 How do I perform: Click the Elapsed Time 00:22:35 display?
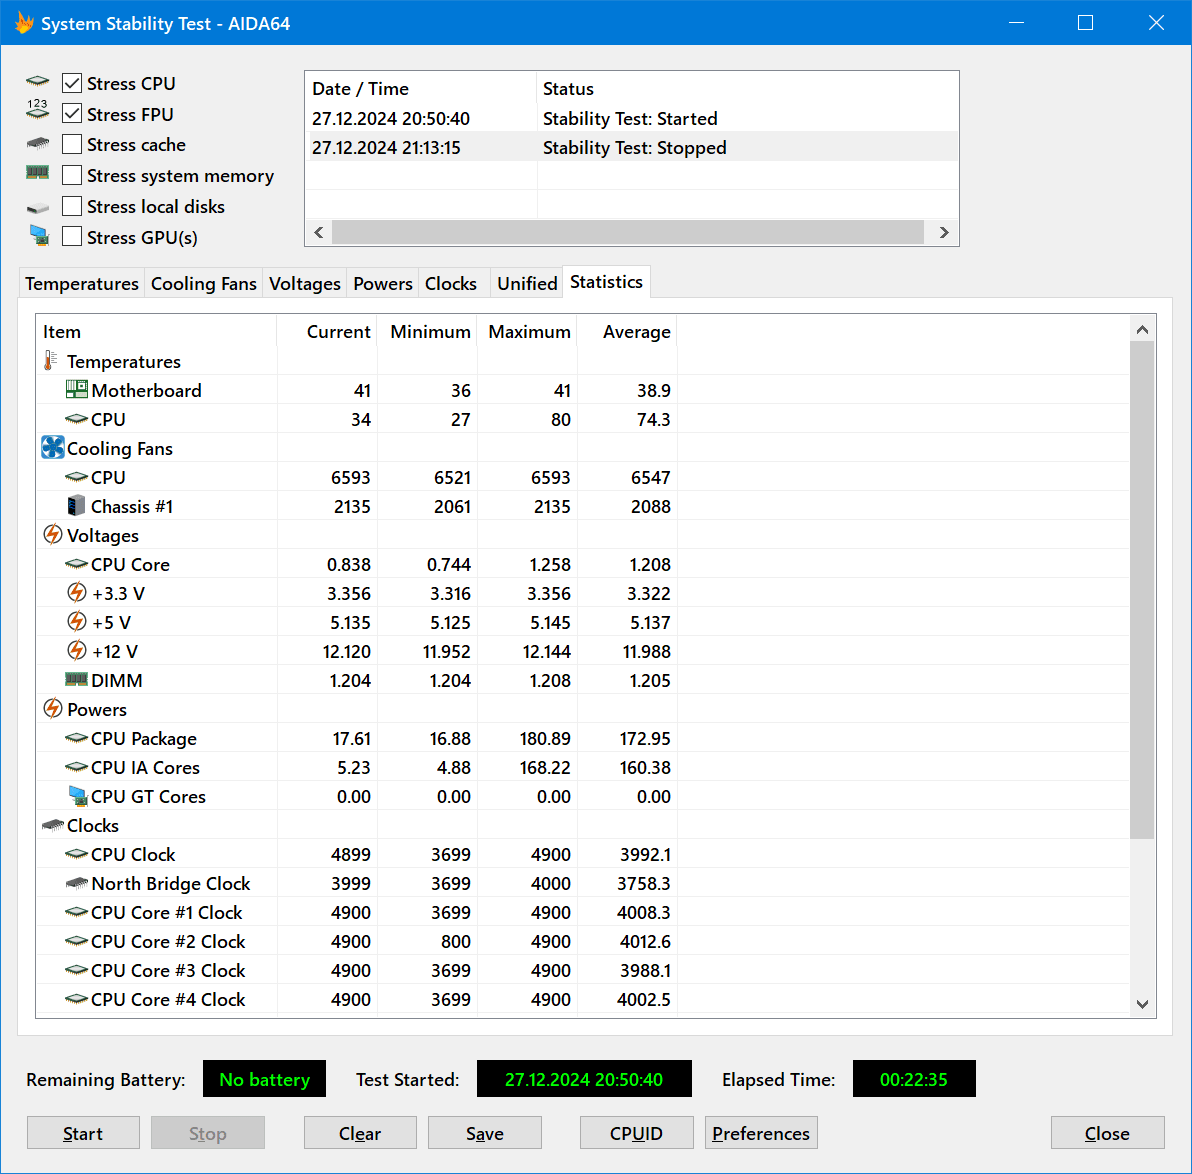(x=914, y=1079)
